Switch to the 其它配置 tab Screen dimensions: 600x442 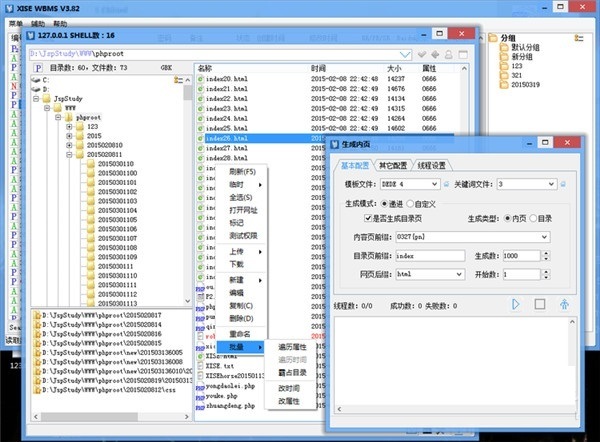[393, 165]
